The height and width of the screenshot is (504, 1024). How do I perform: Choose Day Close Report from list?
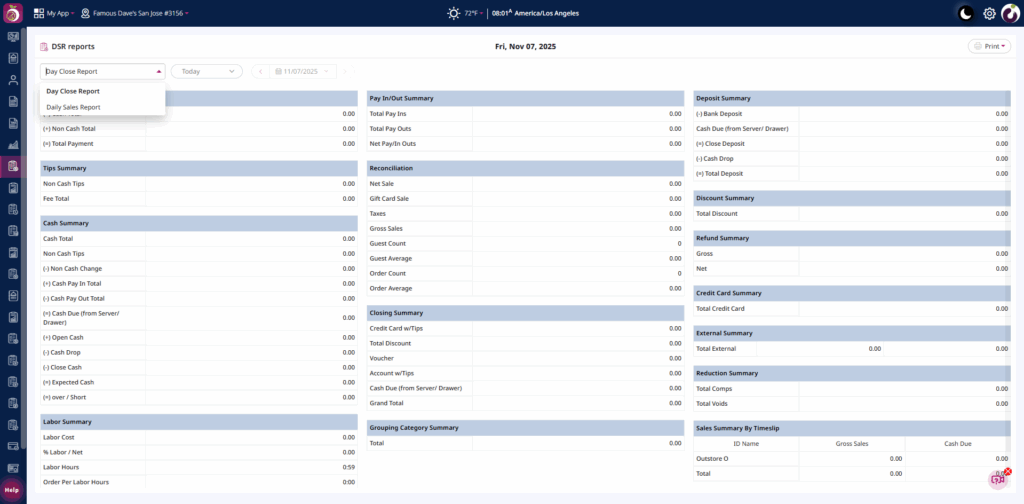tap(73, 91)
